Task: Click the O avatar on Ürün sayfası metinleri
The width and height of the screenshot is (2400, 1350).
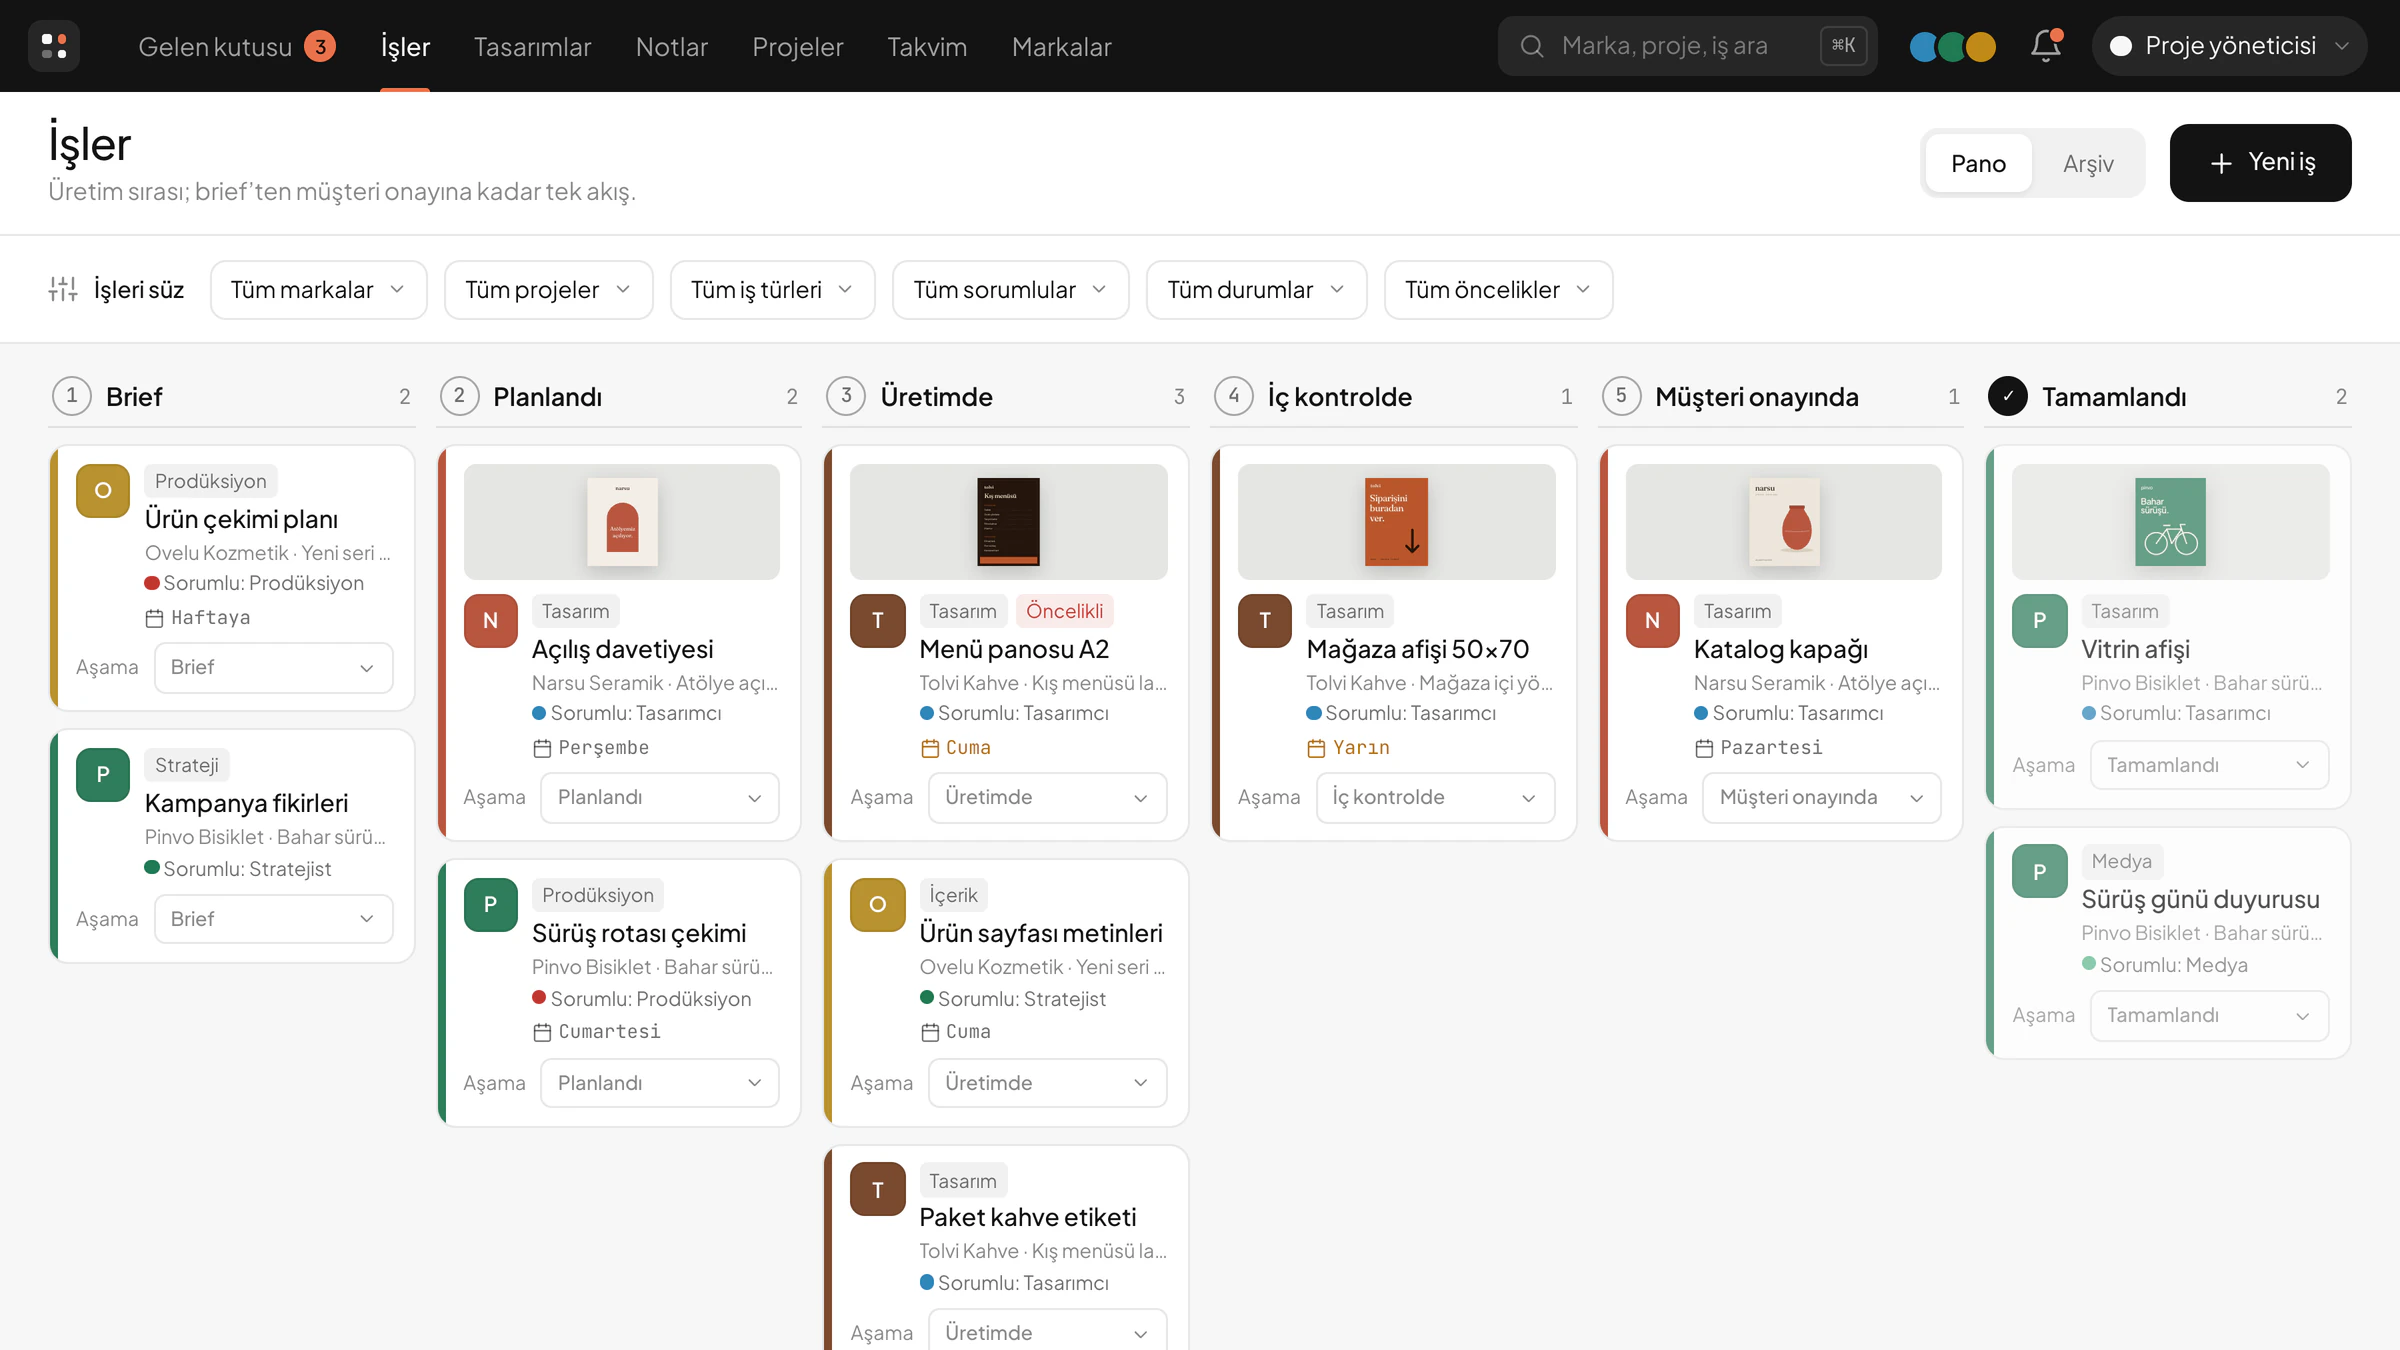Action: (x=877, y=905)
